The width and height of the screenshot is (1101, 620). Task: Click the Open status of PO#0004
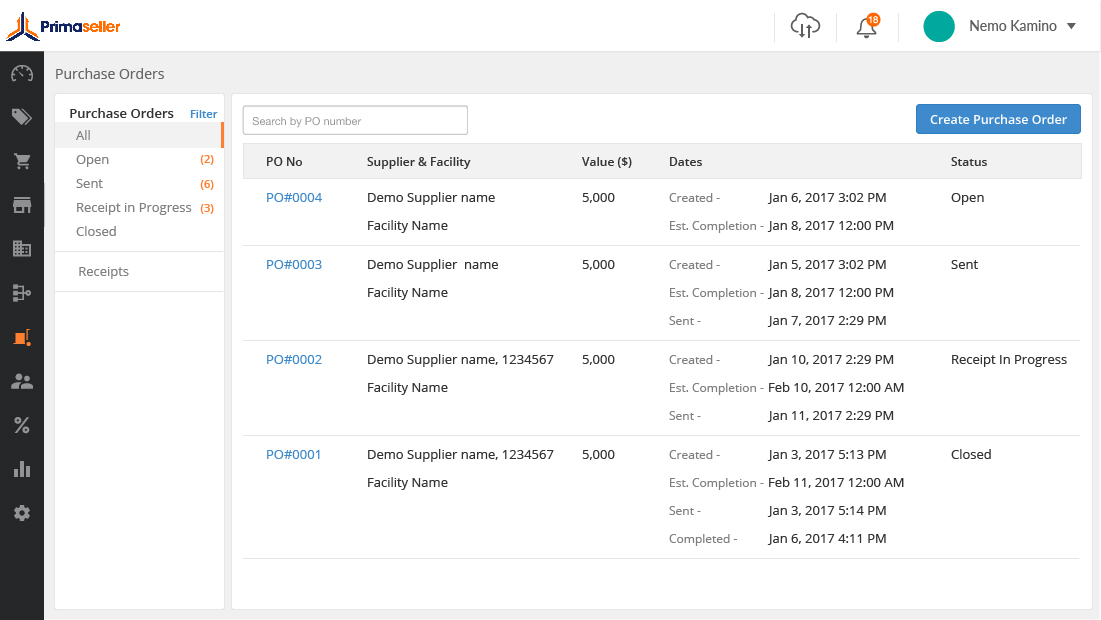click(968, 197)
